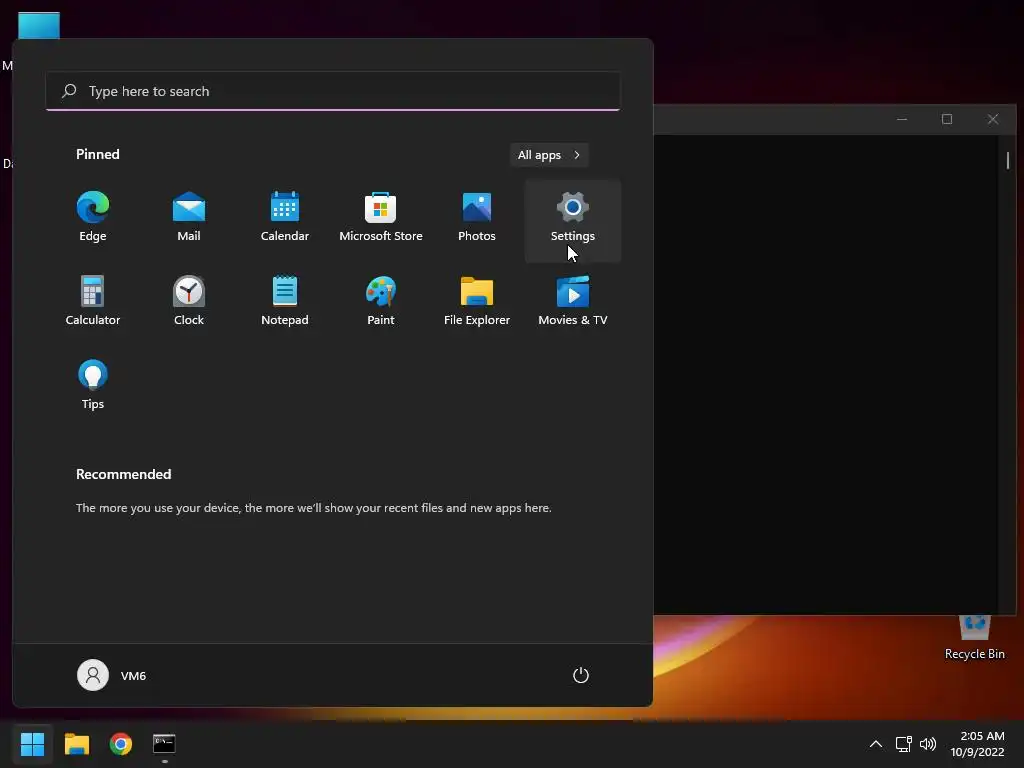
Task: Close the background terminal window
Action: [x=993, y=119]
